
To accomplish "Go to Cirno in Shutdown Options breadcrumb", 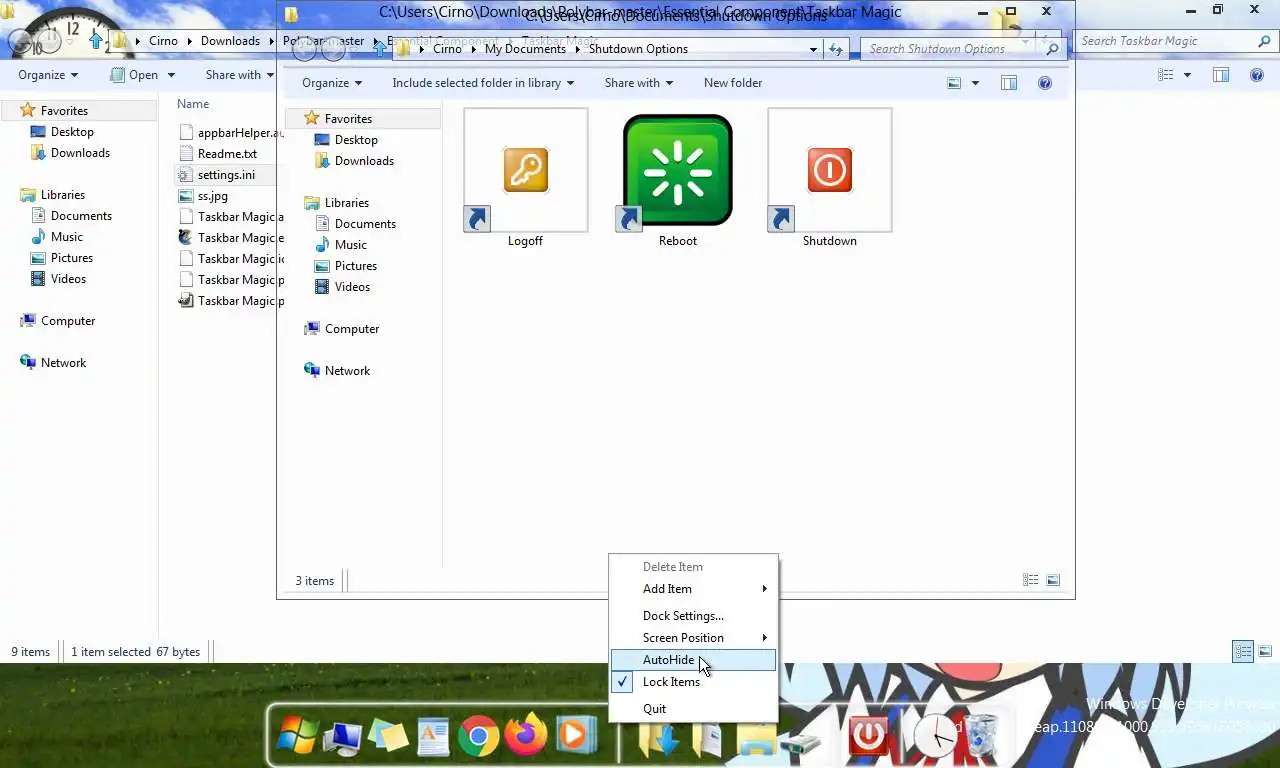I will point(447,49).
